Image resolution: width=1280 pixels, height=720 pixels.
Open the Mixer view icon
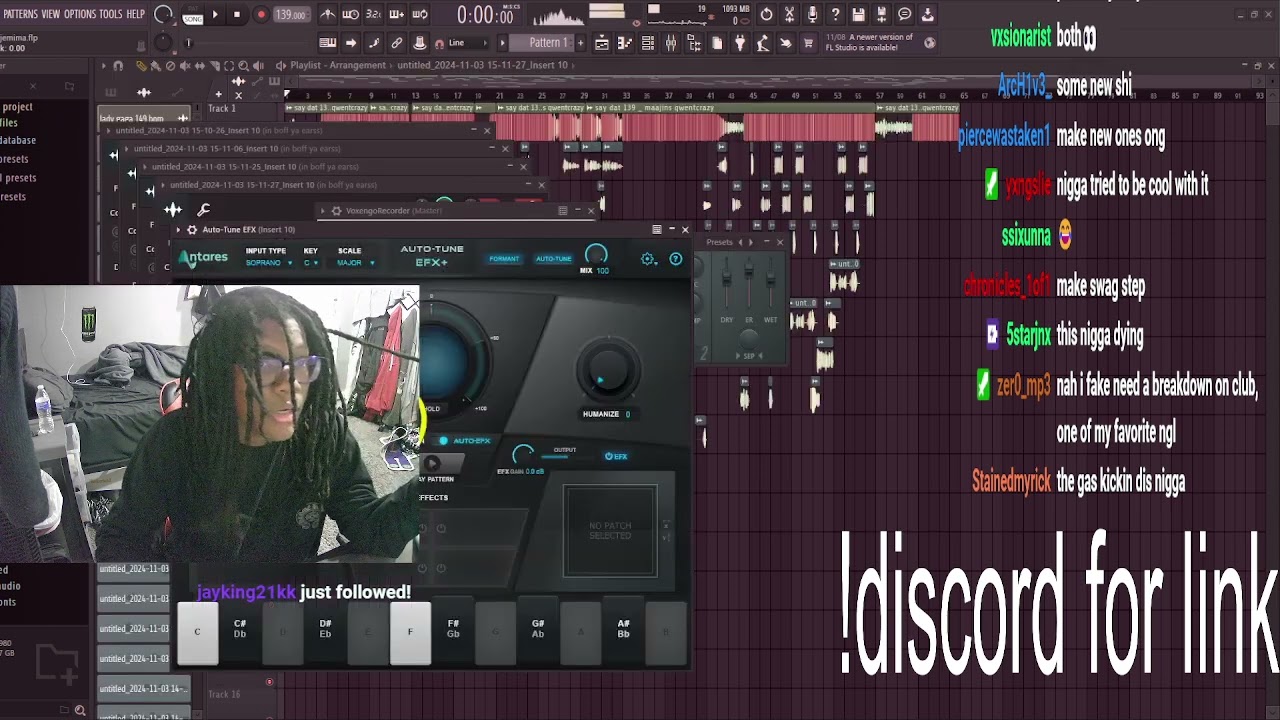point(671,43)
